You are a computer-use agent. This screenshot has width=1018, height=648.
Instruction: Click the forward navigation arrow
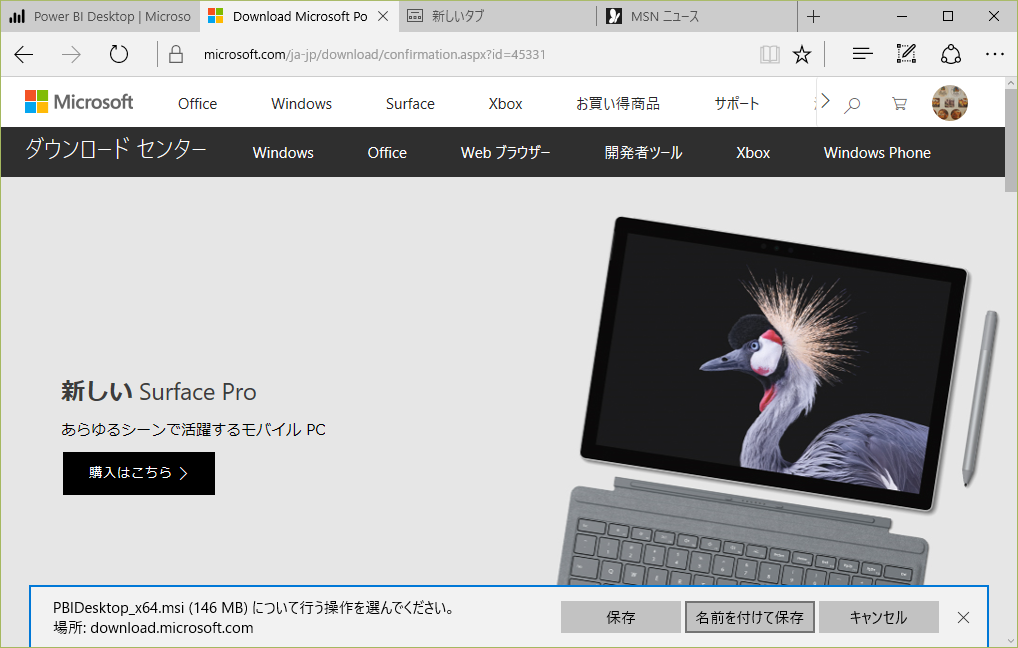(x=71, y=55)
